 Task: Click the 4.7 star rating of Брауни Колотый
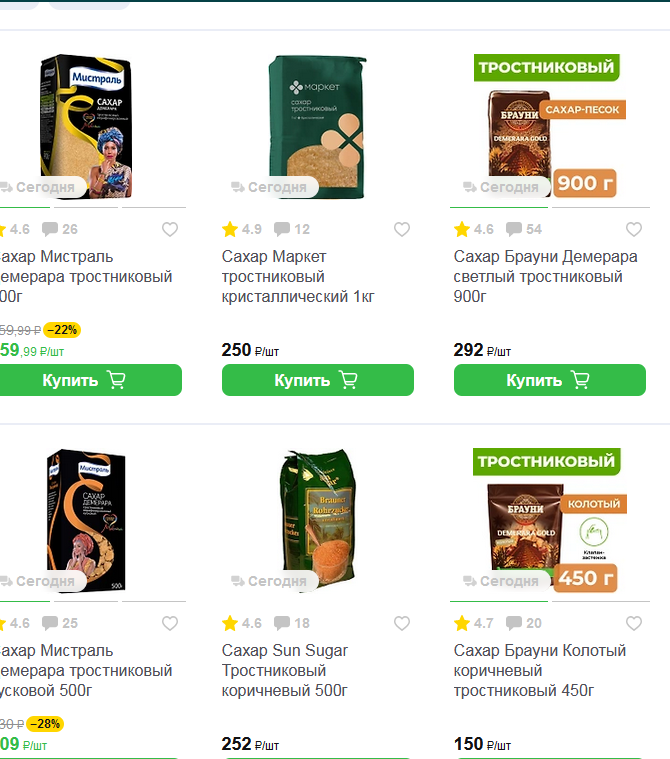(x=474, y=623)
